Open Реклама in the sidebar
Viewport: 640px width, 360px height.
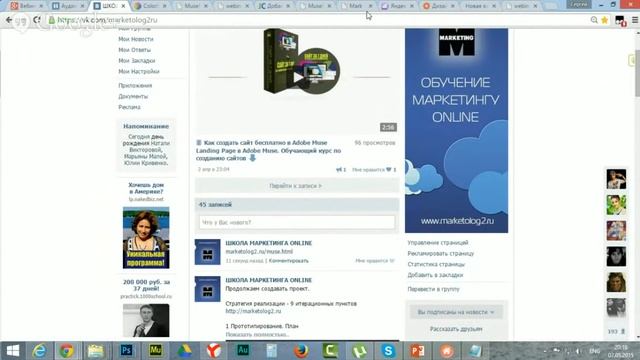click(x=129, y=107)
